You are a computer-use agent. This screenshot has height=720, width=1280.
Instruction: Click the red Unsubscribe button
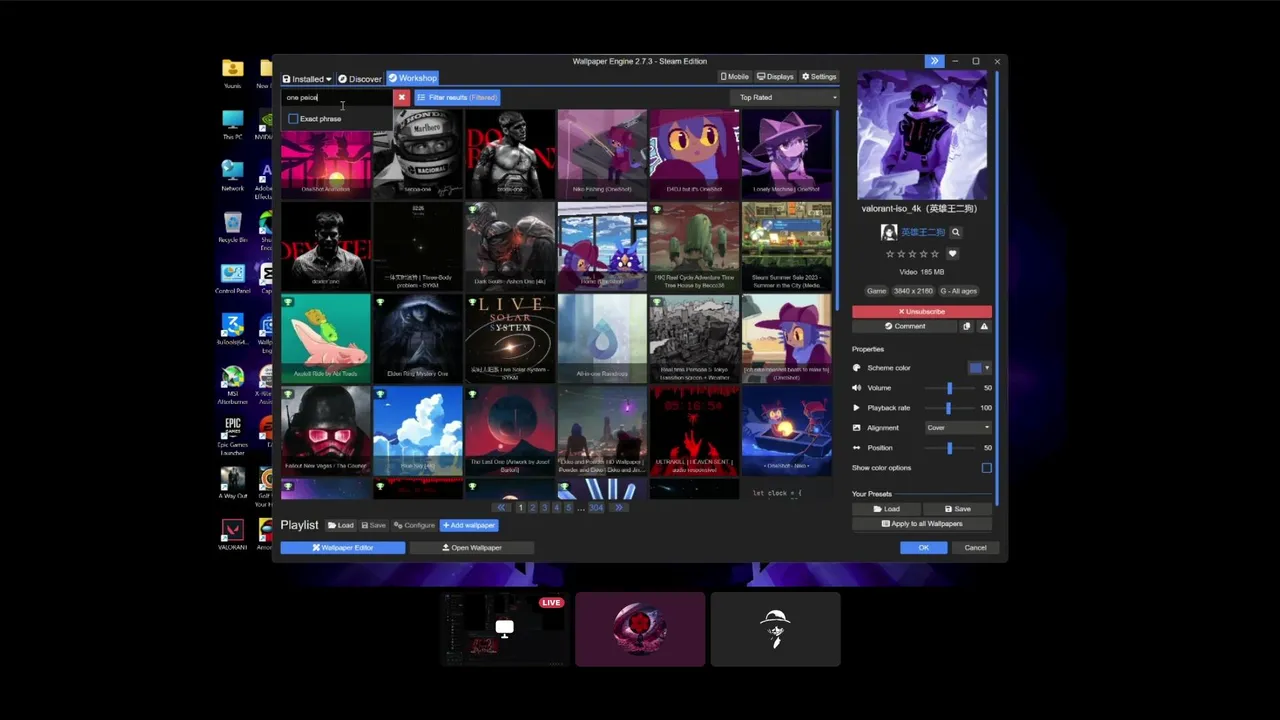pos(922,311)
